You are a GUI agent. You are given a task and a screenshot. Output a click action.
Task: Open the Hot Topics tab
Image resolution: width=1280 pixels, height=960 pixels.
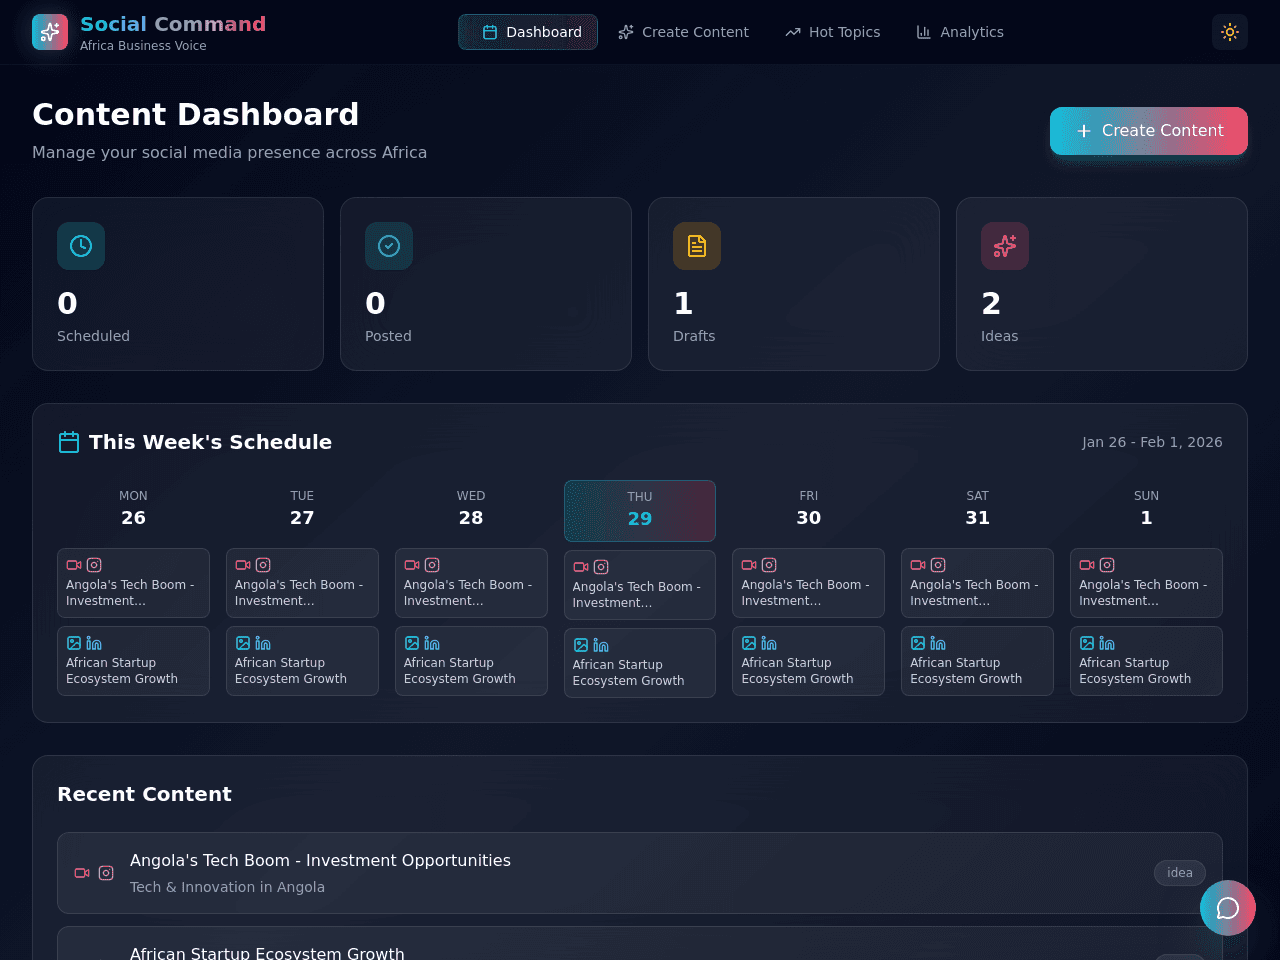point(833,32)
